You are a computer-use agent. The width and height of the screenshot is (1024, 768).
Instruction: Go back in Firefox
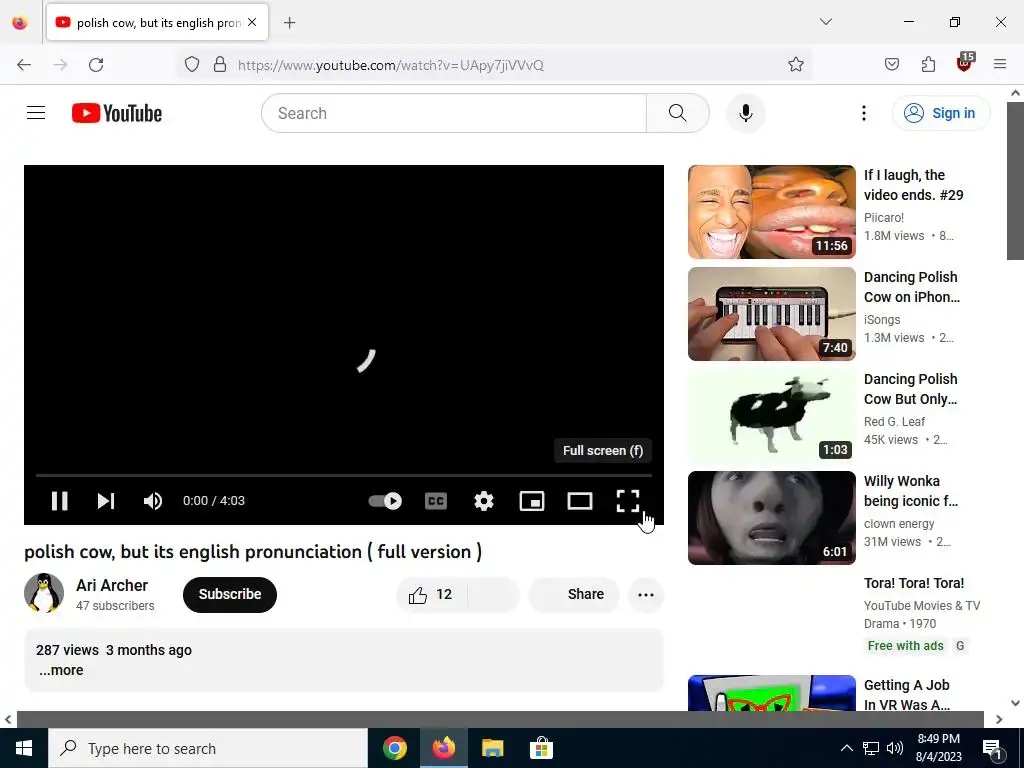[x=24, y=65]
